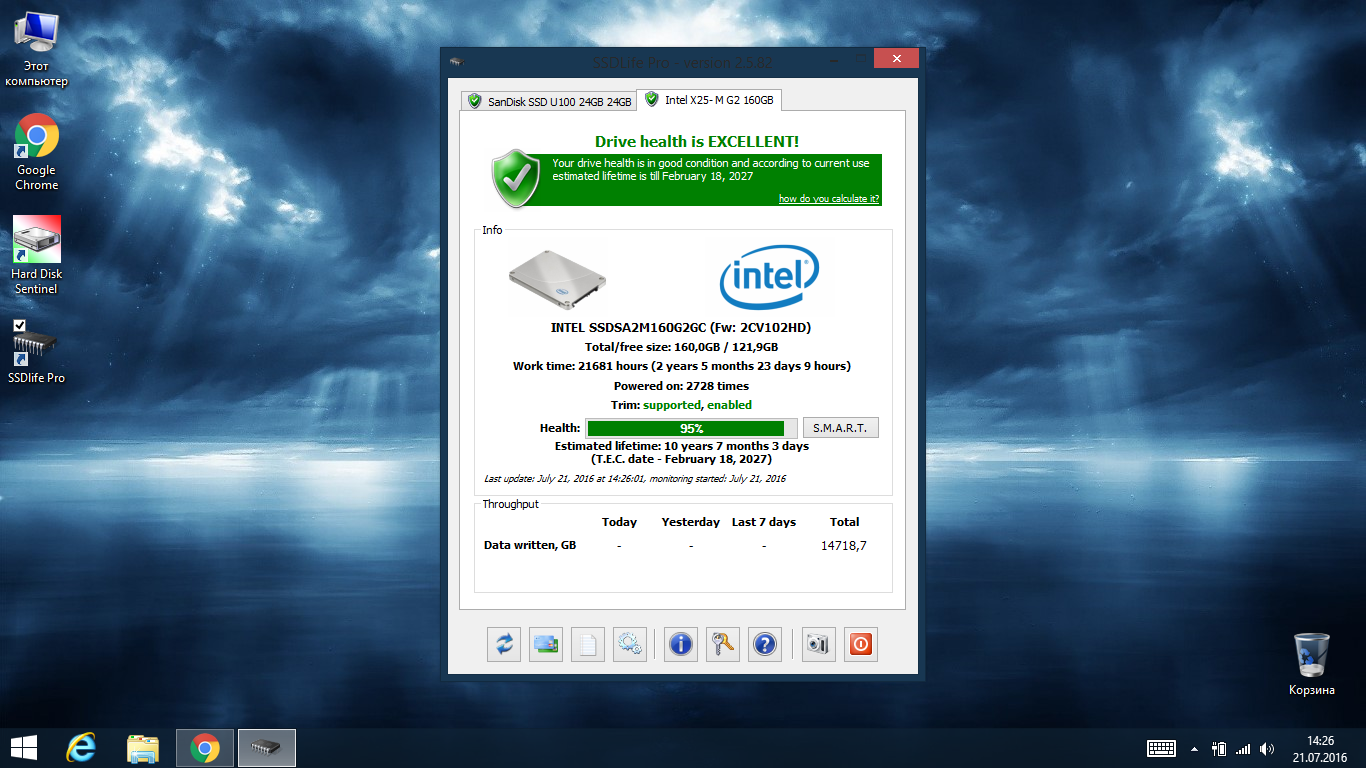Click the SSDLife Pro title bar icon
The image size is (1366, 768).
[456, 62]
